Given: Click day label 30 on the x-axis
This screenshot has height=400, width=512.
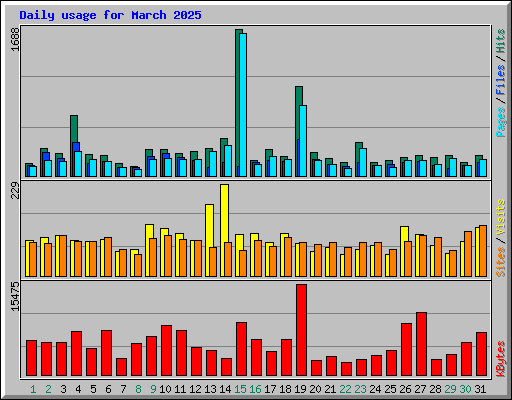Looking at the screenshot, I should click(x=465, y=389).
